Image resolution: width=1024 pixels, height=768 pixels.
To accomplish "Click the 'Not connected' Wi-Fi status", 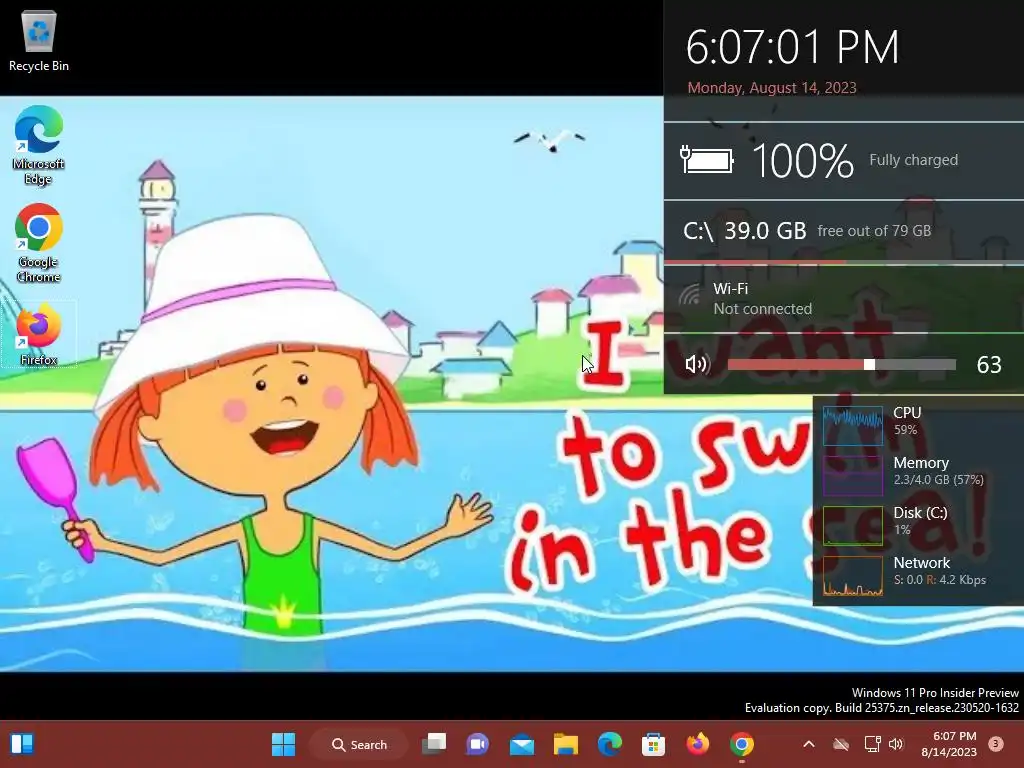I will coord(762,309).
